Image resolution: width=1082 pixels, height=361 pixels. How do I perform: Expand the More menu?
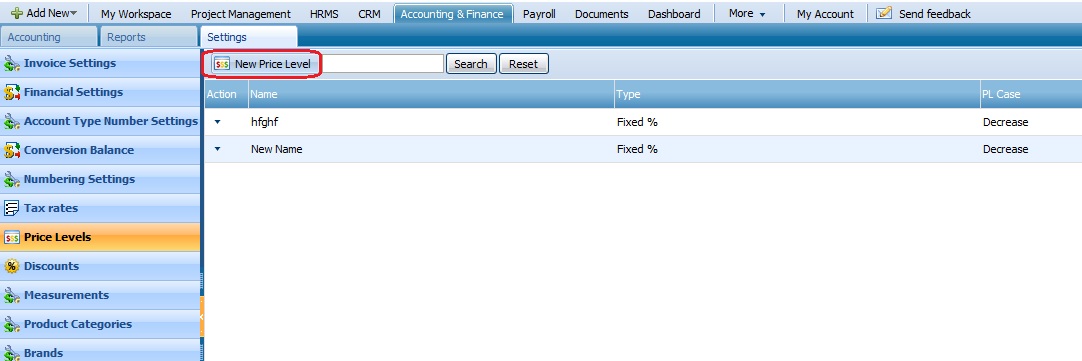click(747, 13)
